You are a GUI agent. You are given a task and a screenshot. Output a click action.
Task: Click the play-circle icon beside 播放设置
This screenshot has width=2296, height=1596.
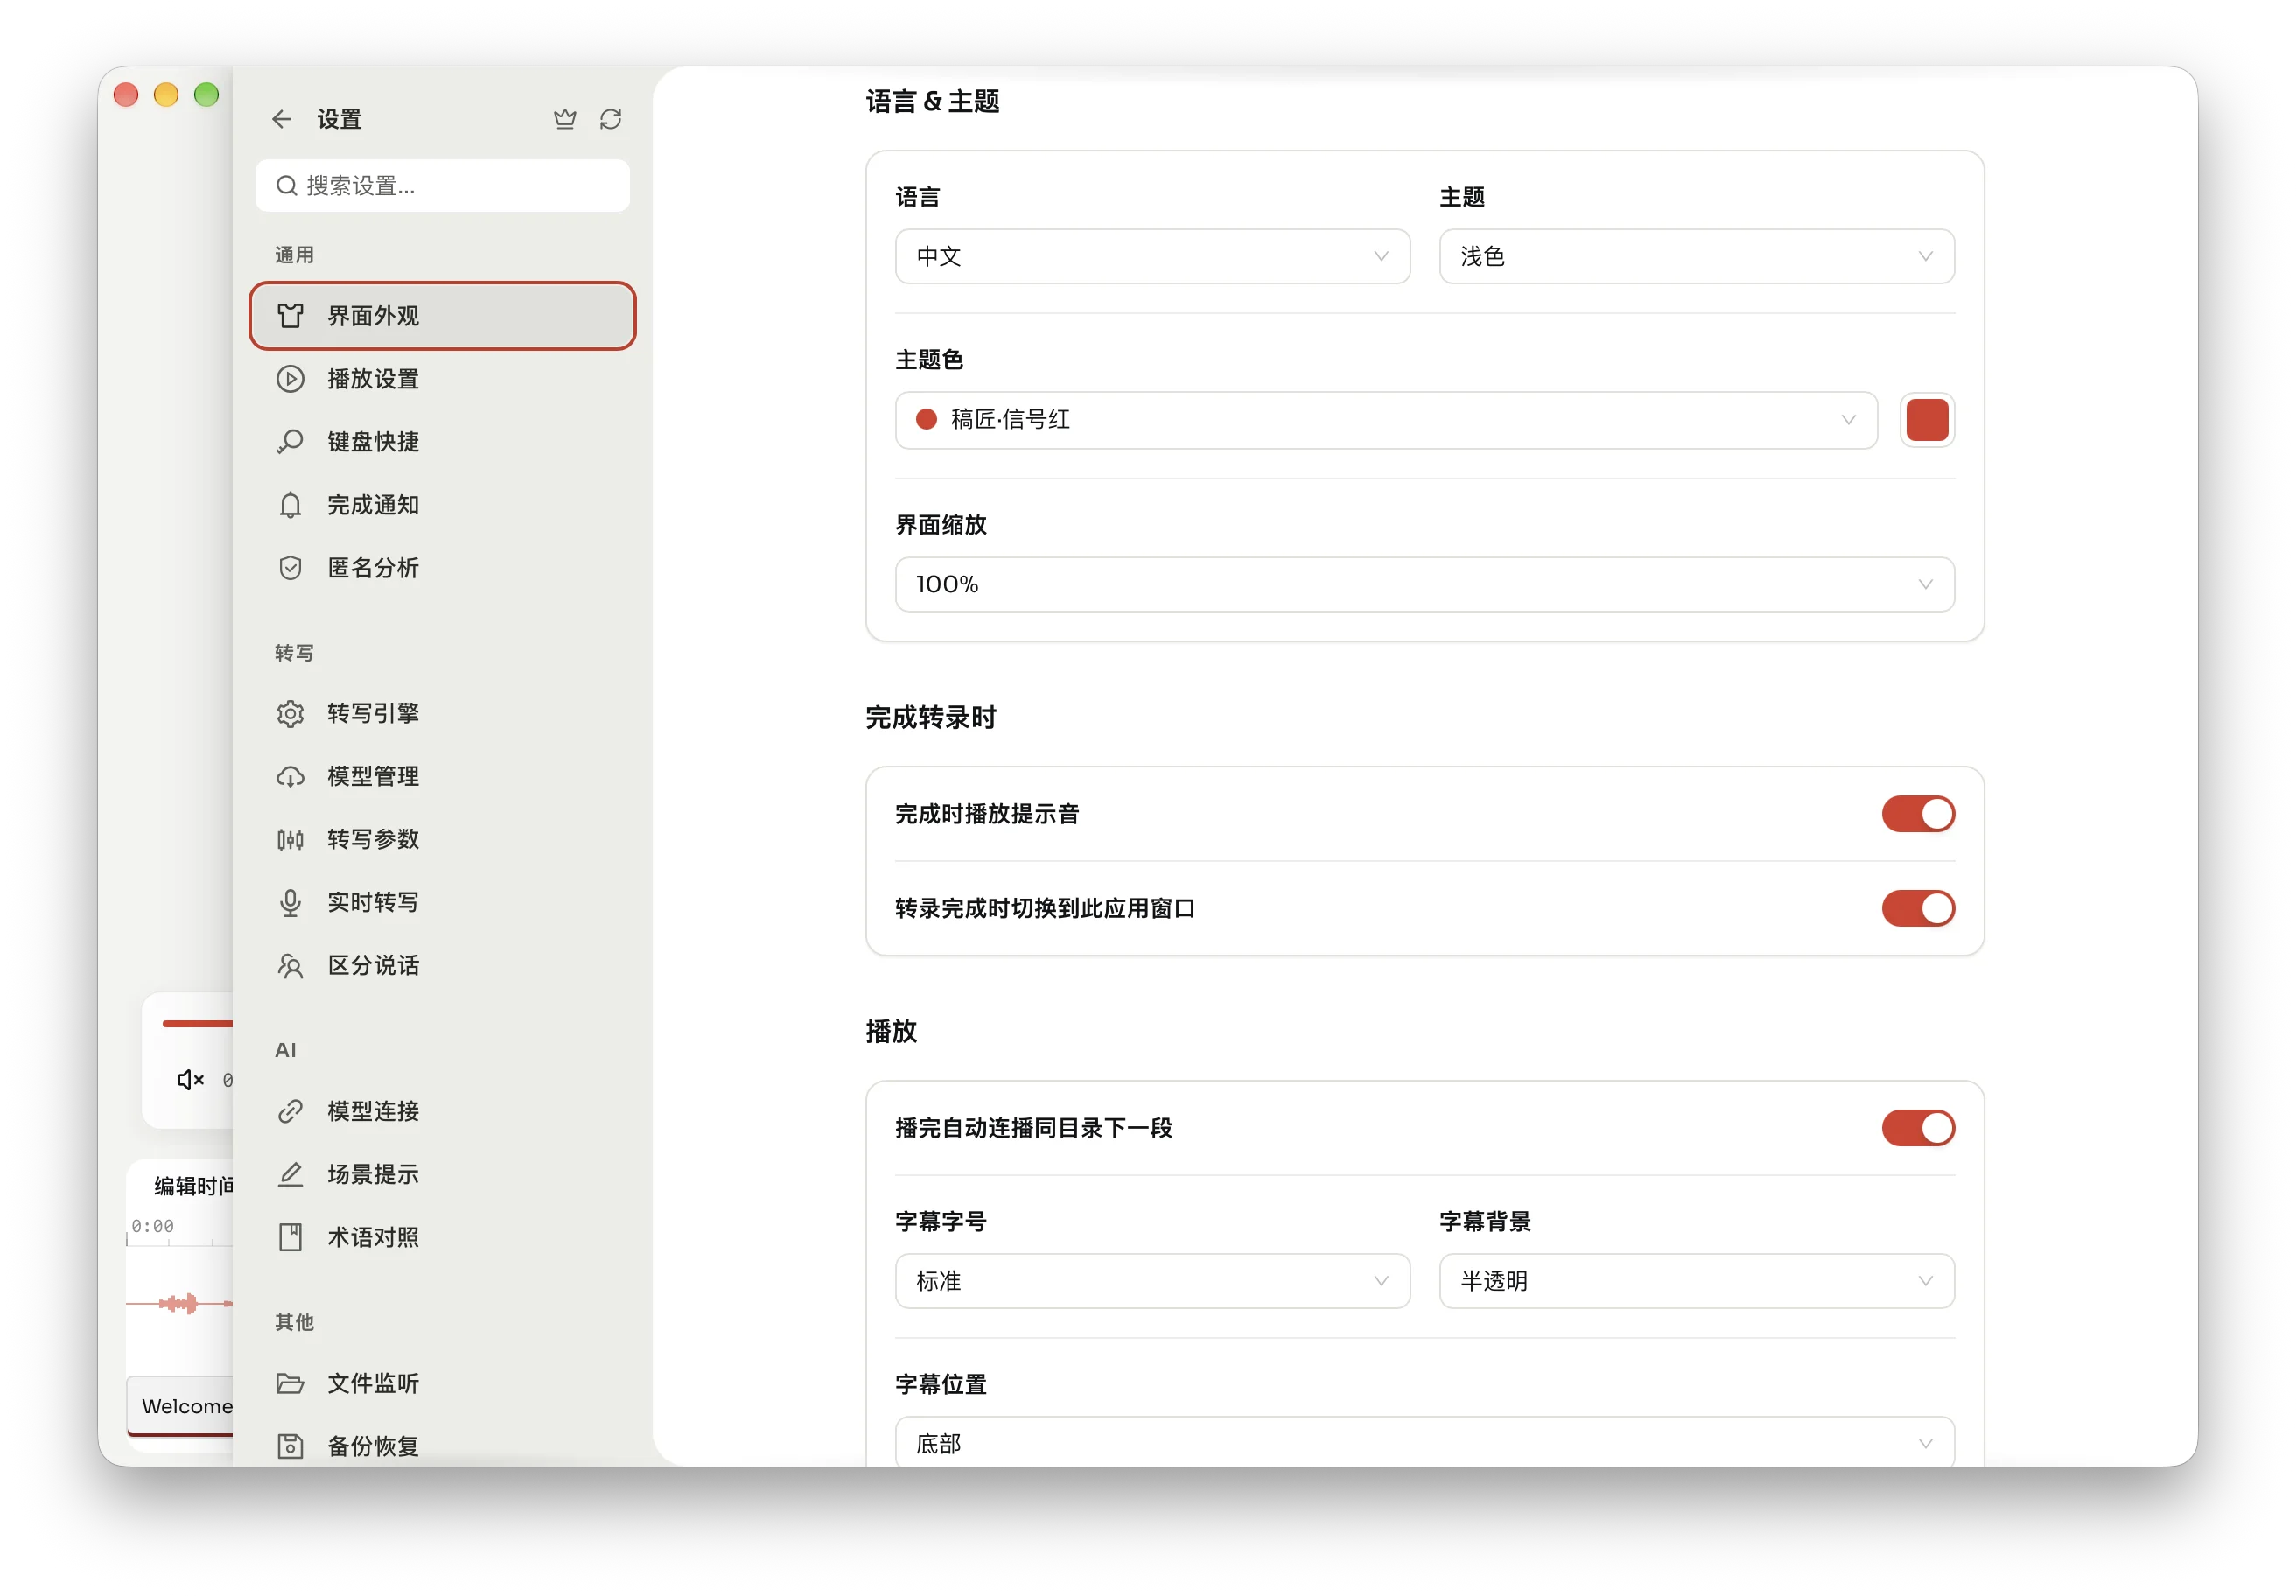click(290, 379)
